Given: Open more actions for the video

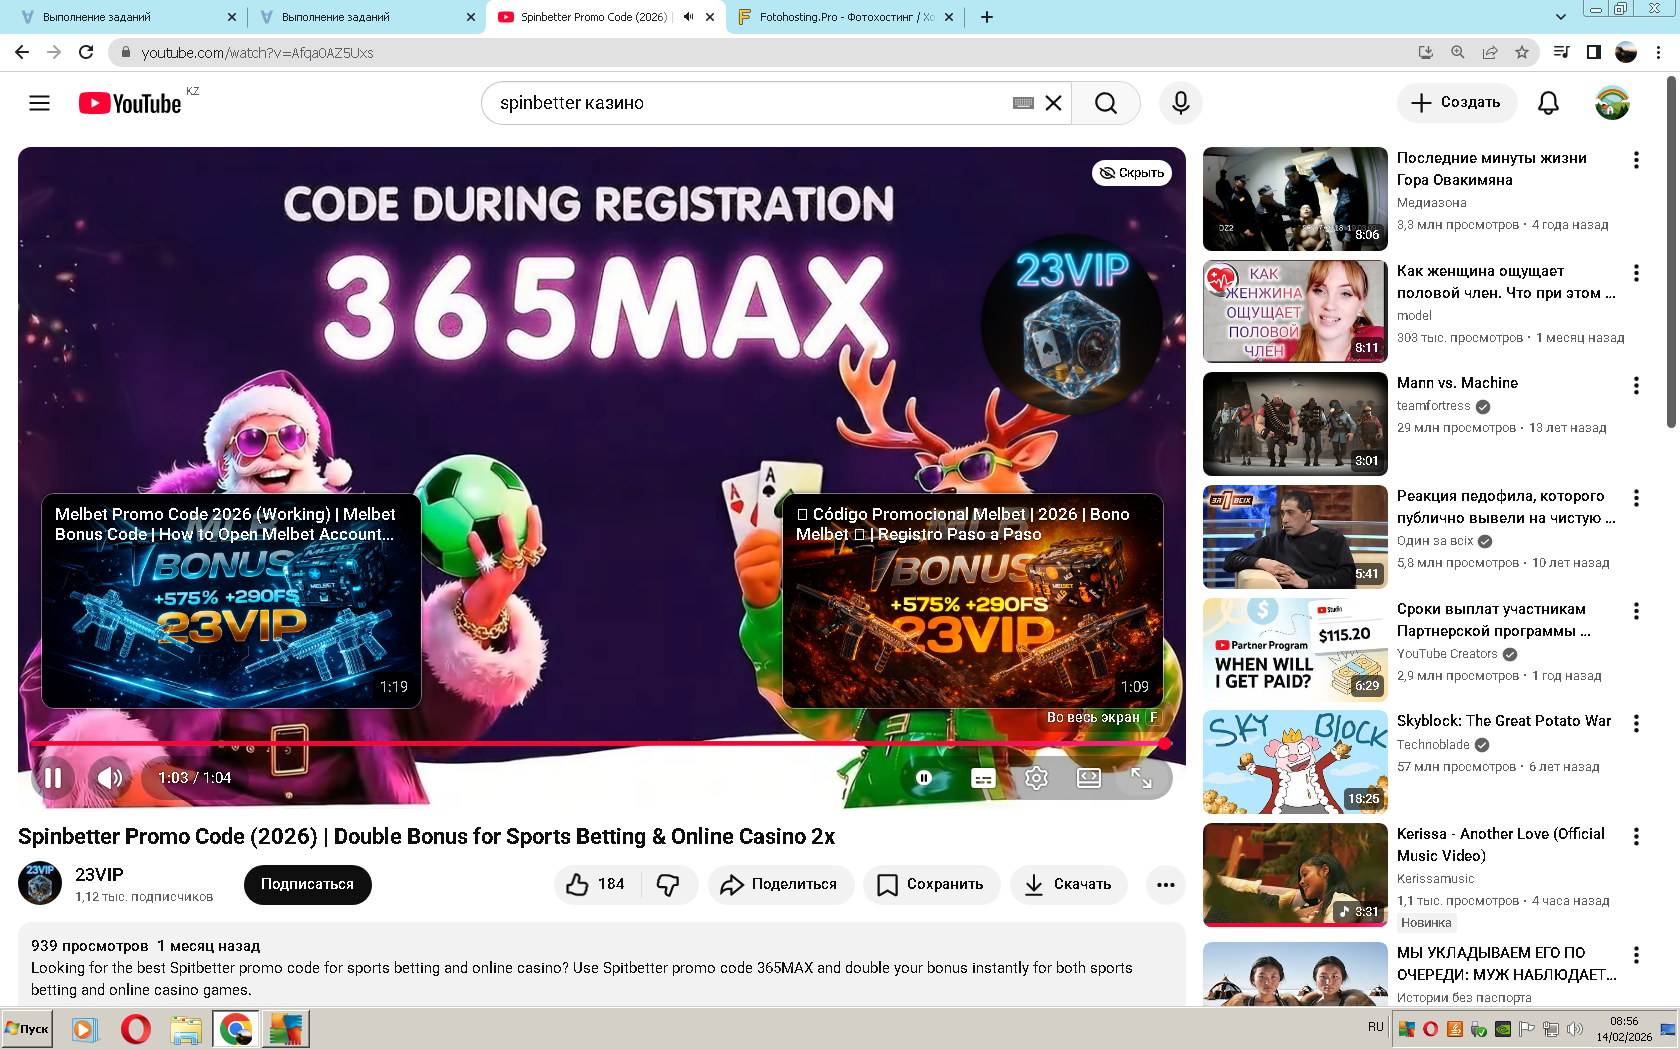Looking at the screenshot, I should pyautogui.click(x=1165, y=884).
